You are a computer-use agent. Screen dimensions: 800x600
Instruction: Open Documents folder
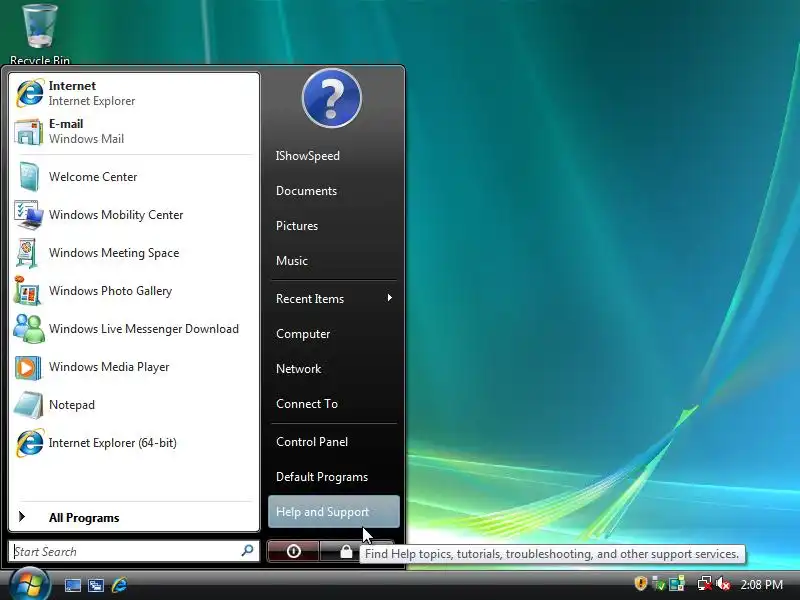(x=333, y=191)
